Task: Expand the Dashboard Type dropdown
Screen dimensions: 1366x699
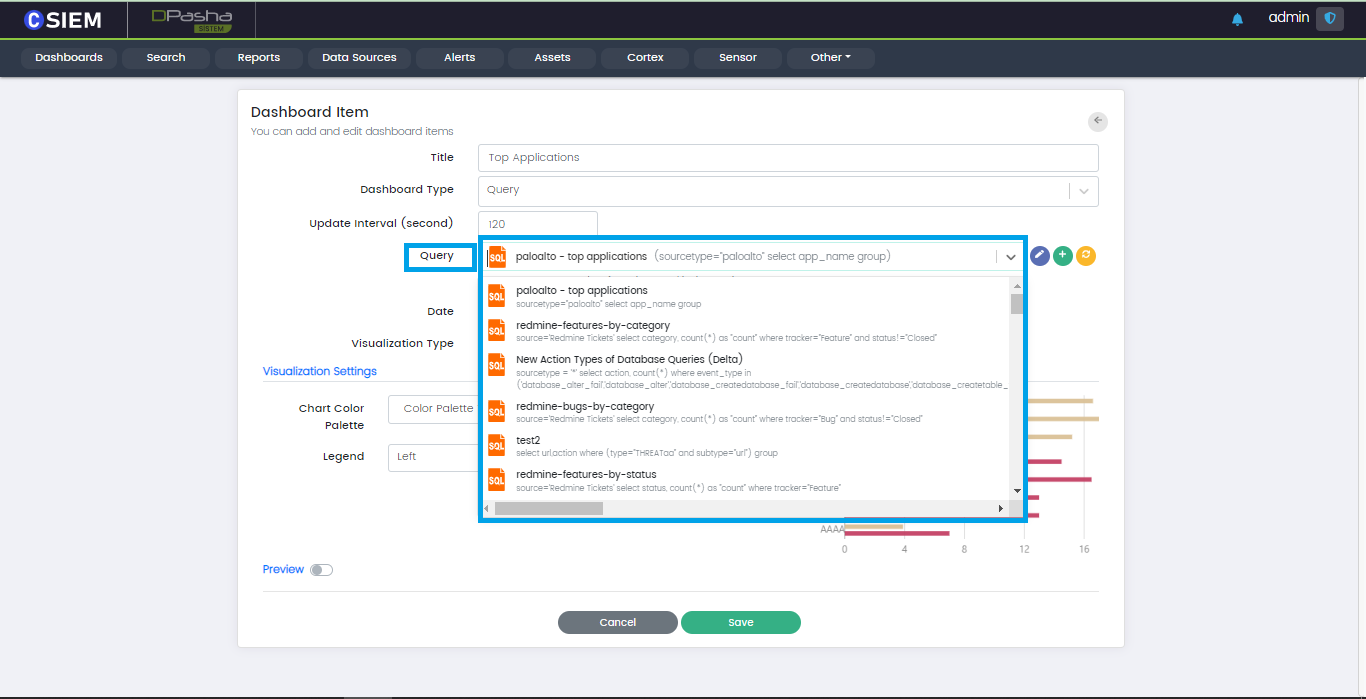Action: 1084,191
